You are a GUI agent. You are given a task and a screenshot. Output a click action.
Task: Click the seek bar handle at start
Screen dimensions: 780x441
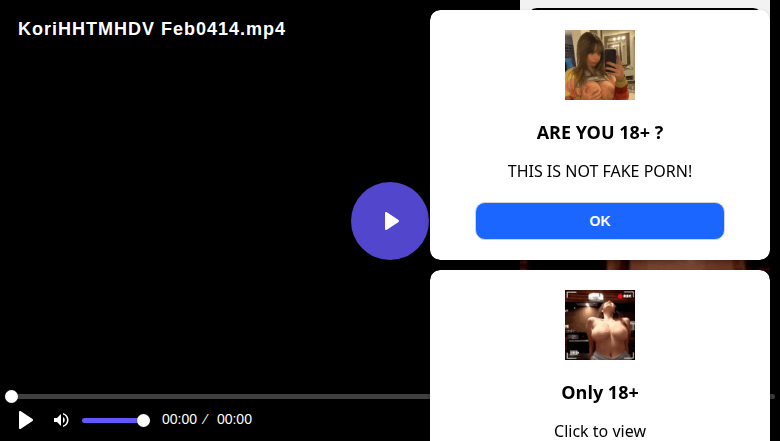(x=11, y=396)
